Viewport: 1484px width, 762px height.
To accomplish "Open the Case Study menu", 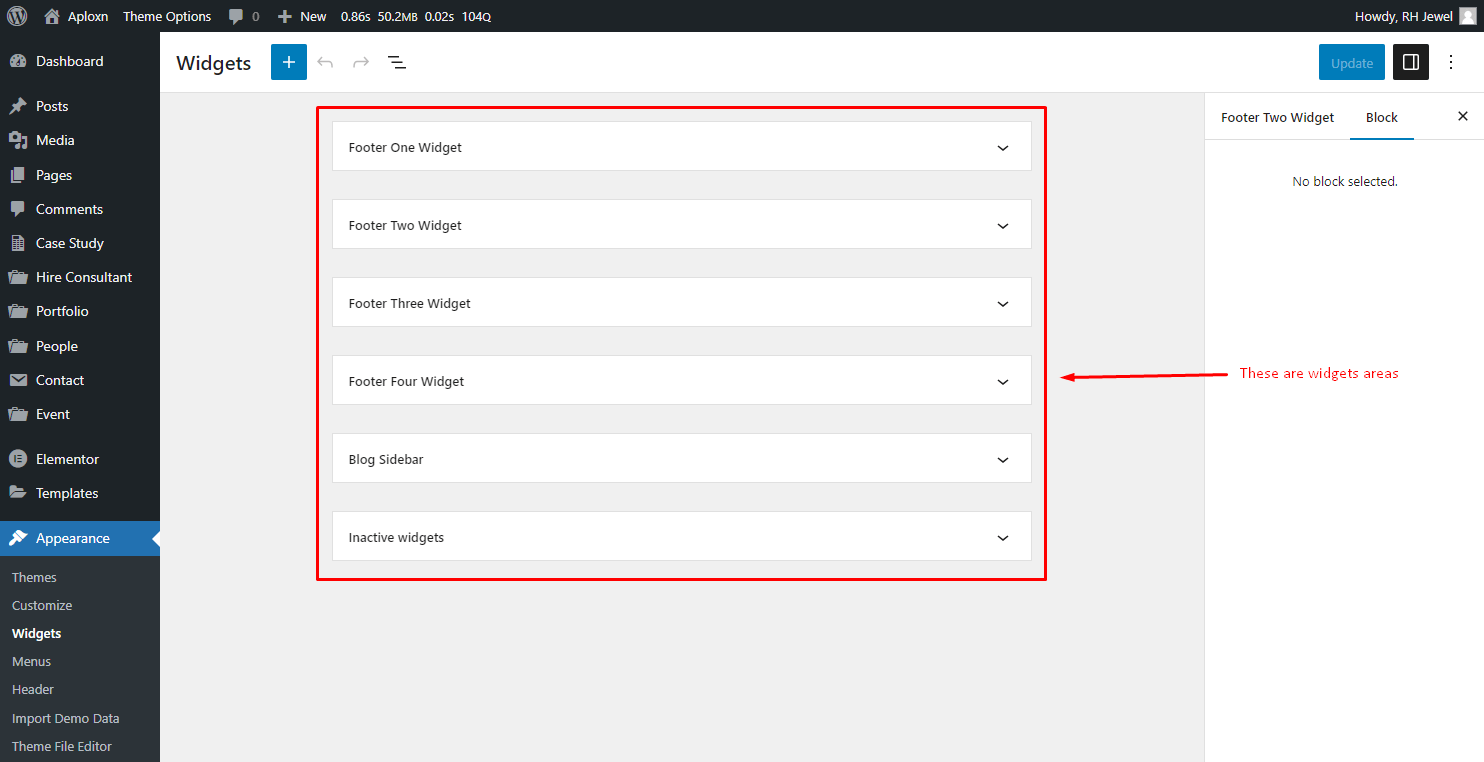I will pyautogui.click(x=80, y=243).
